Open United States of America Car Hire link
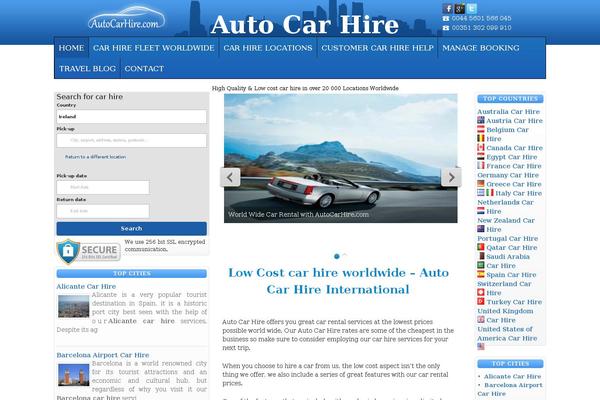Viewport: 600px width, 400px height. point(507,334)
